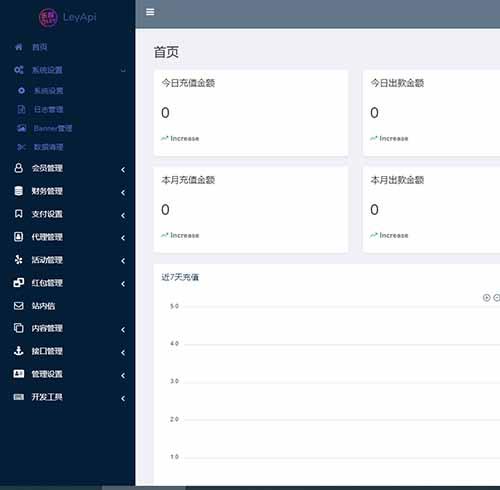Click the chart zoom-in plus icon
The image size is (500, 490).
click(486, 298)
